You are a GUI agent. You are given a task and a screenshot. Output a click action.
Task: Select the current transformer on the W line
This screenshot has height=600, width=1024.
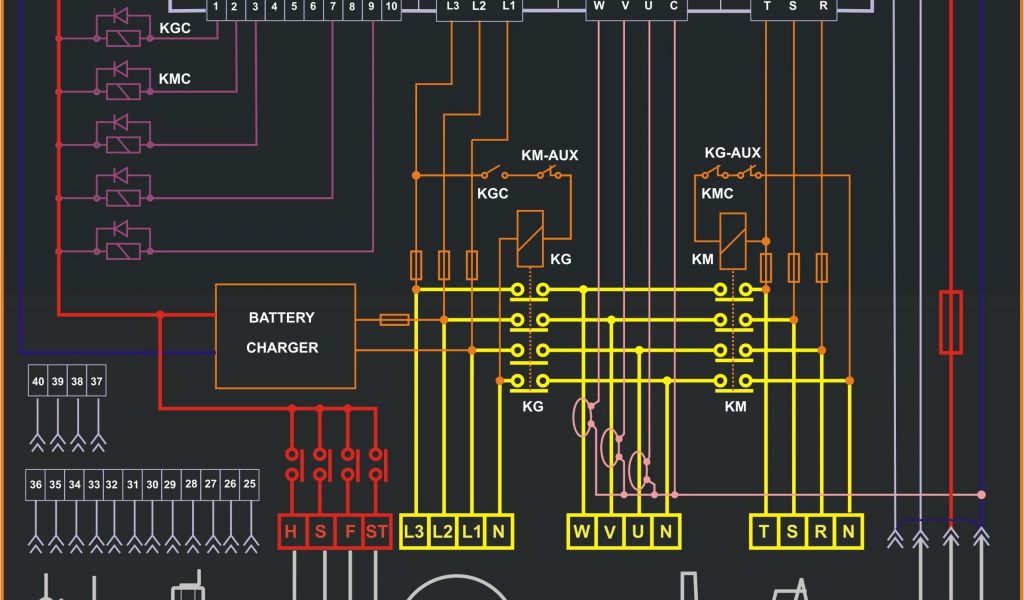[583, 412]
